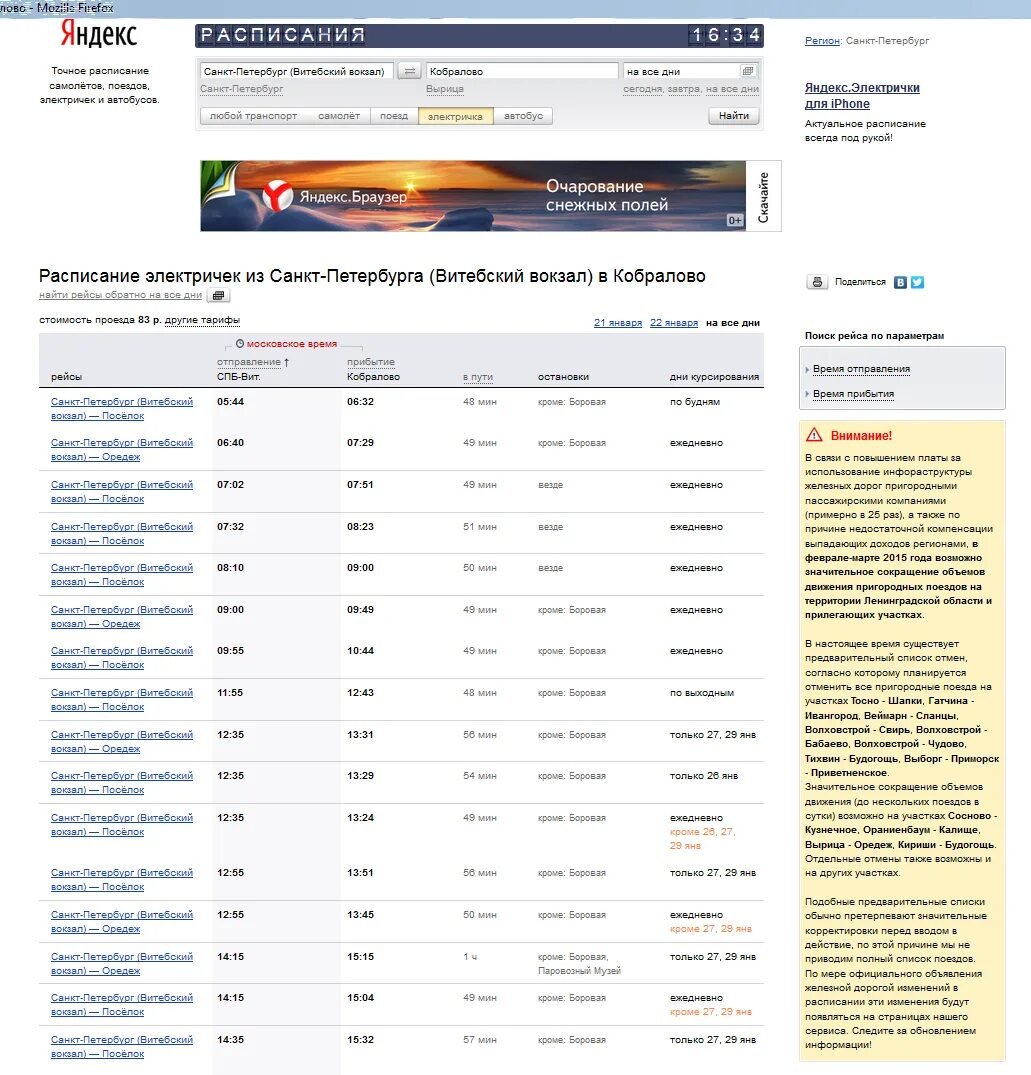Click the РАСПИСАНИЯ header title

click(282, 35)
